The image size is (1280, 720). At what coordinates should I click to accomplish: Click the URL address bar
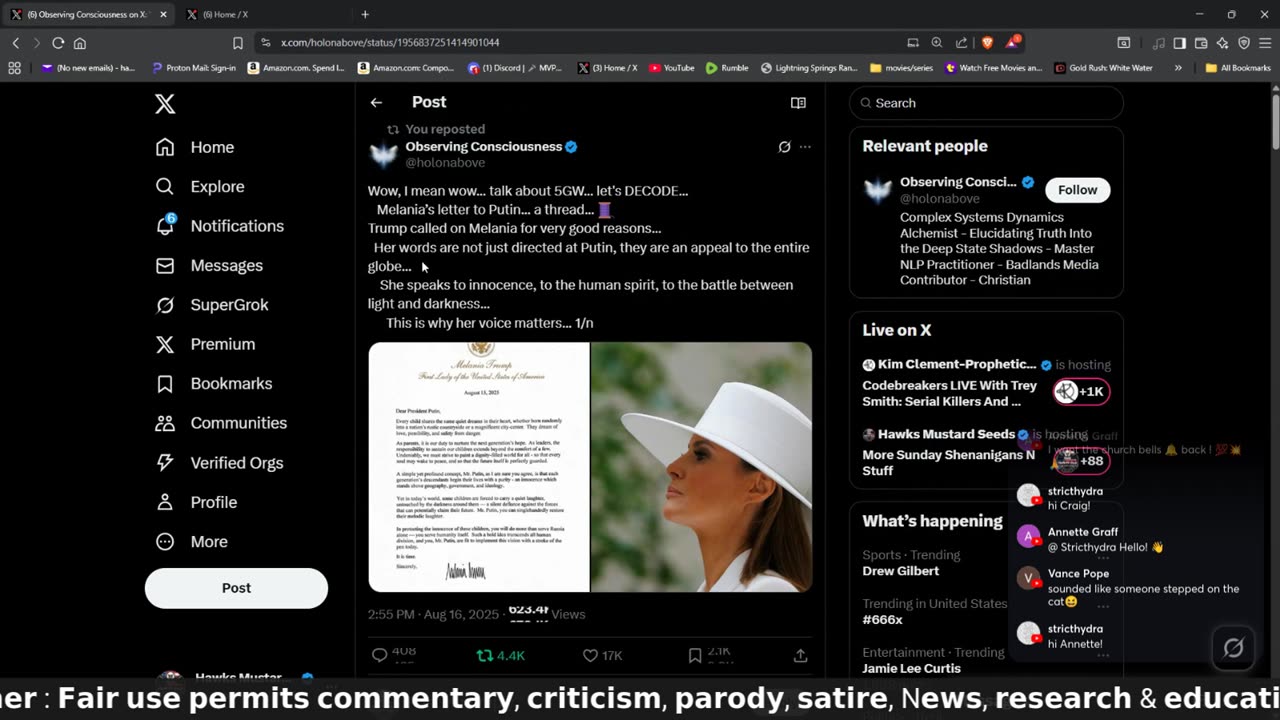(x=580, y=43)
